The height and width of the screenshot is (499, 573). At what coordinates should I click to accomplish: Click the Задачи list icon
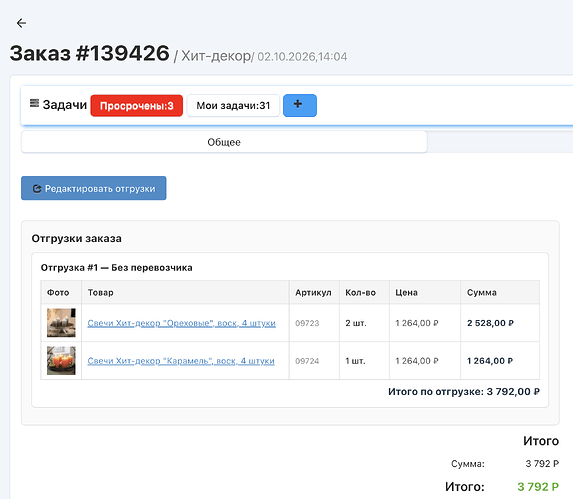(x=34, y=103)
